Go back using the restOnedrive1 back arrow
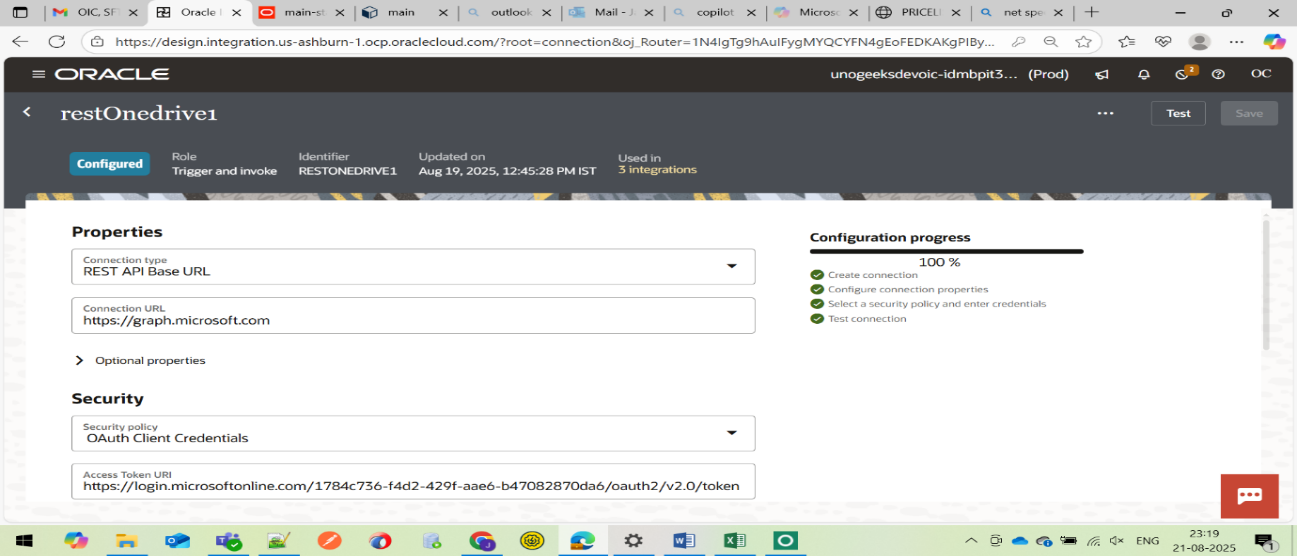Image resolution: width=1297 pixels, height=556 pixels. point(27,112)
